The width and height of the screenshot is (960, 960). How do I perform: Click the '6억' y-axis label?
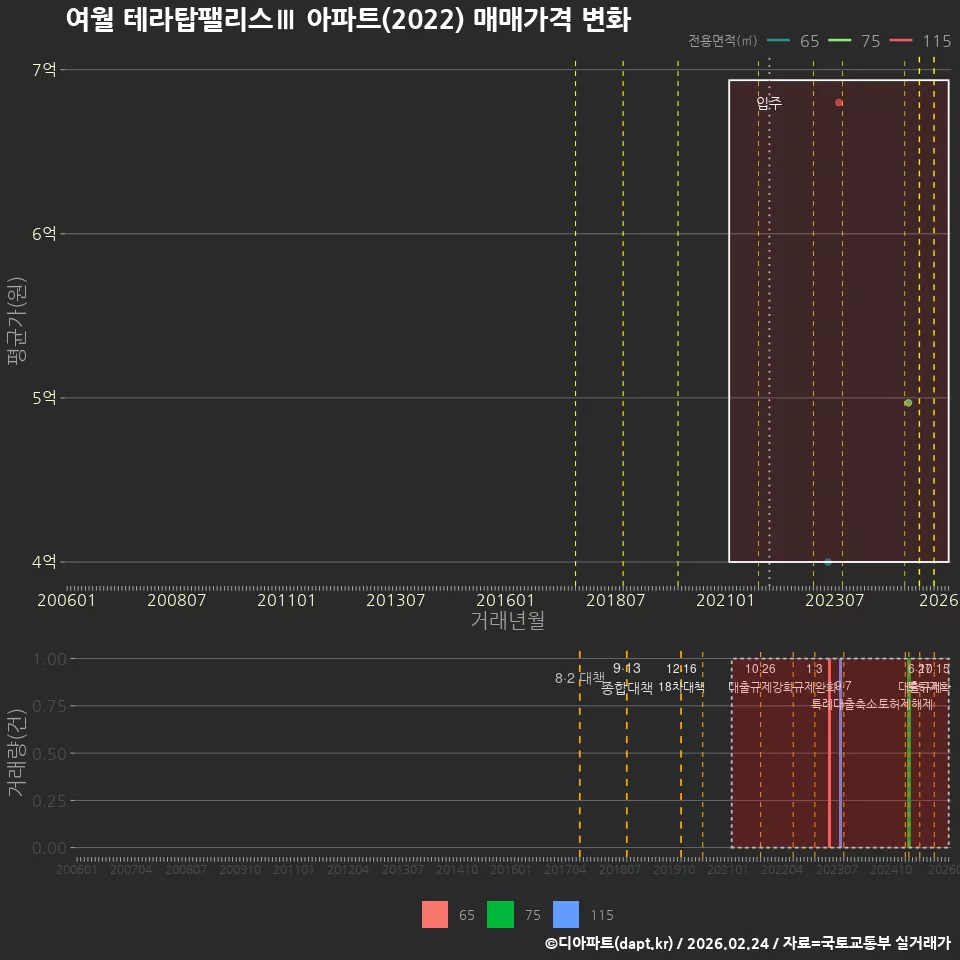coord(44,234)
